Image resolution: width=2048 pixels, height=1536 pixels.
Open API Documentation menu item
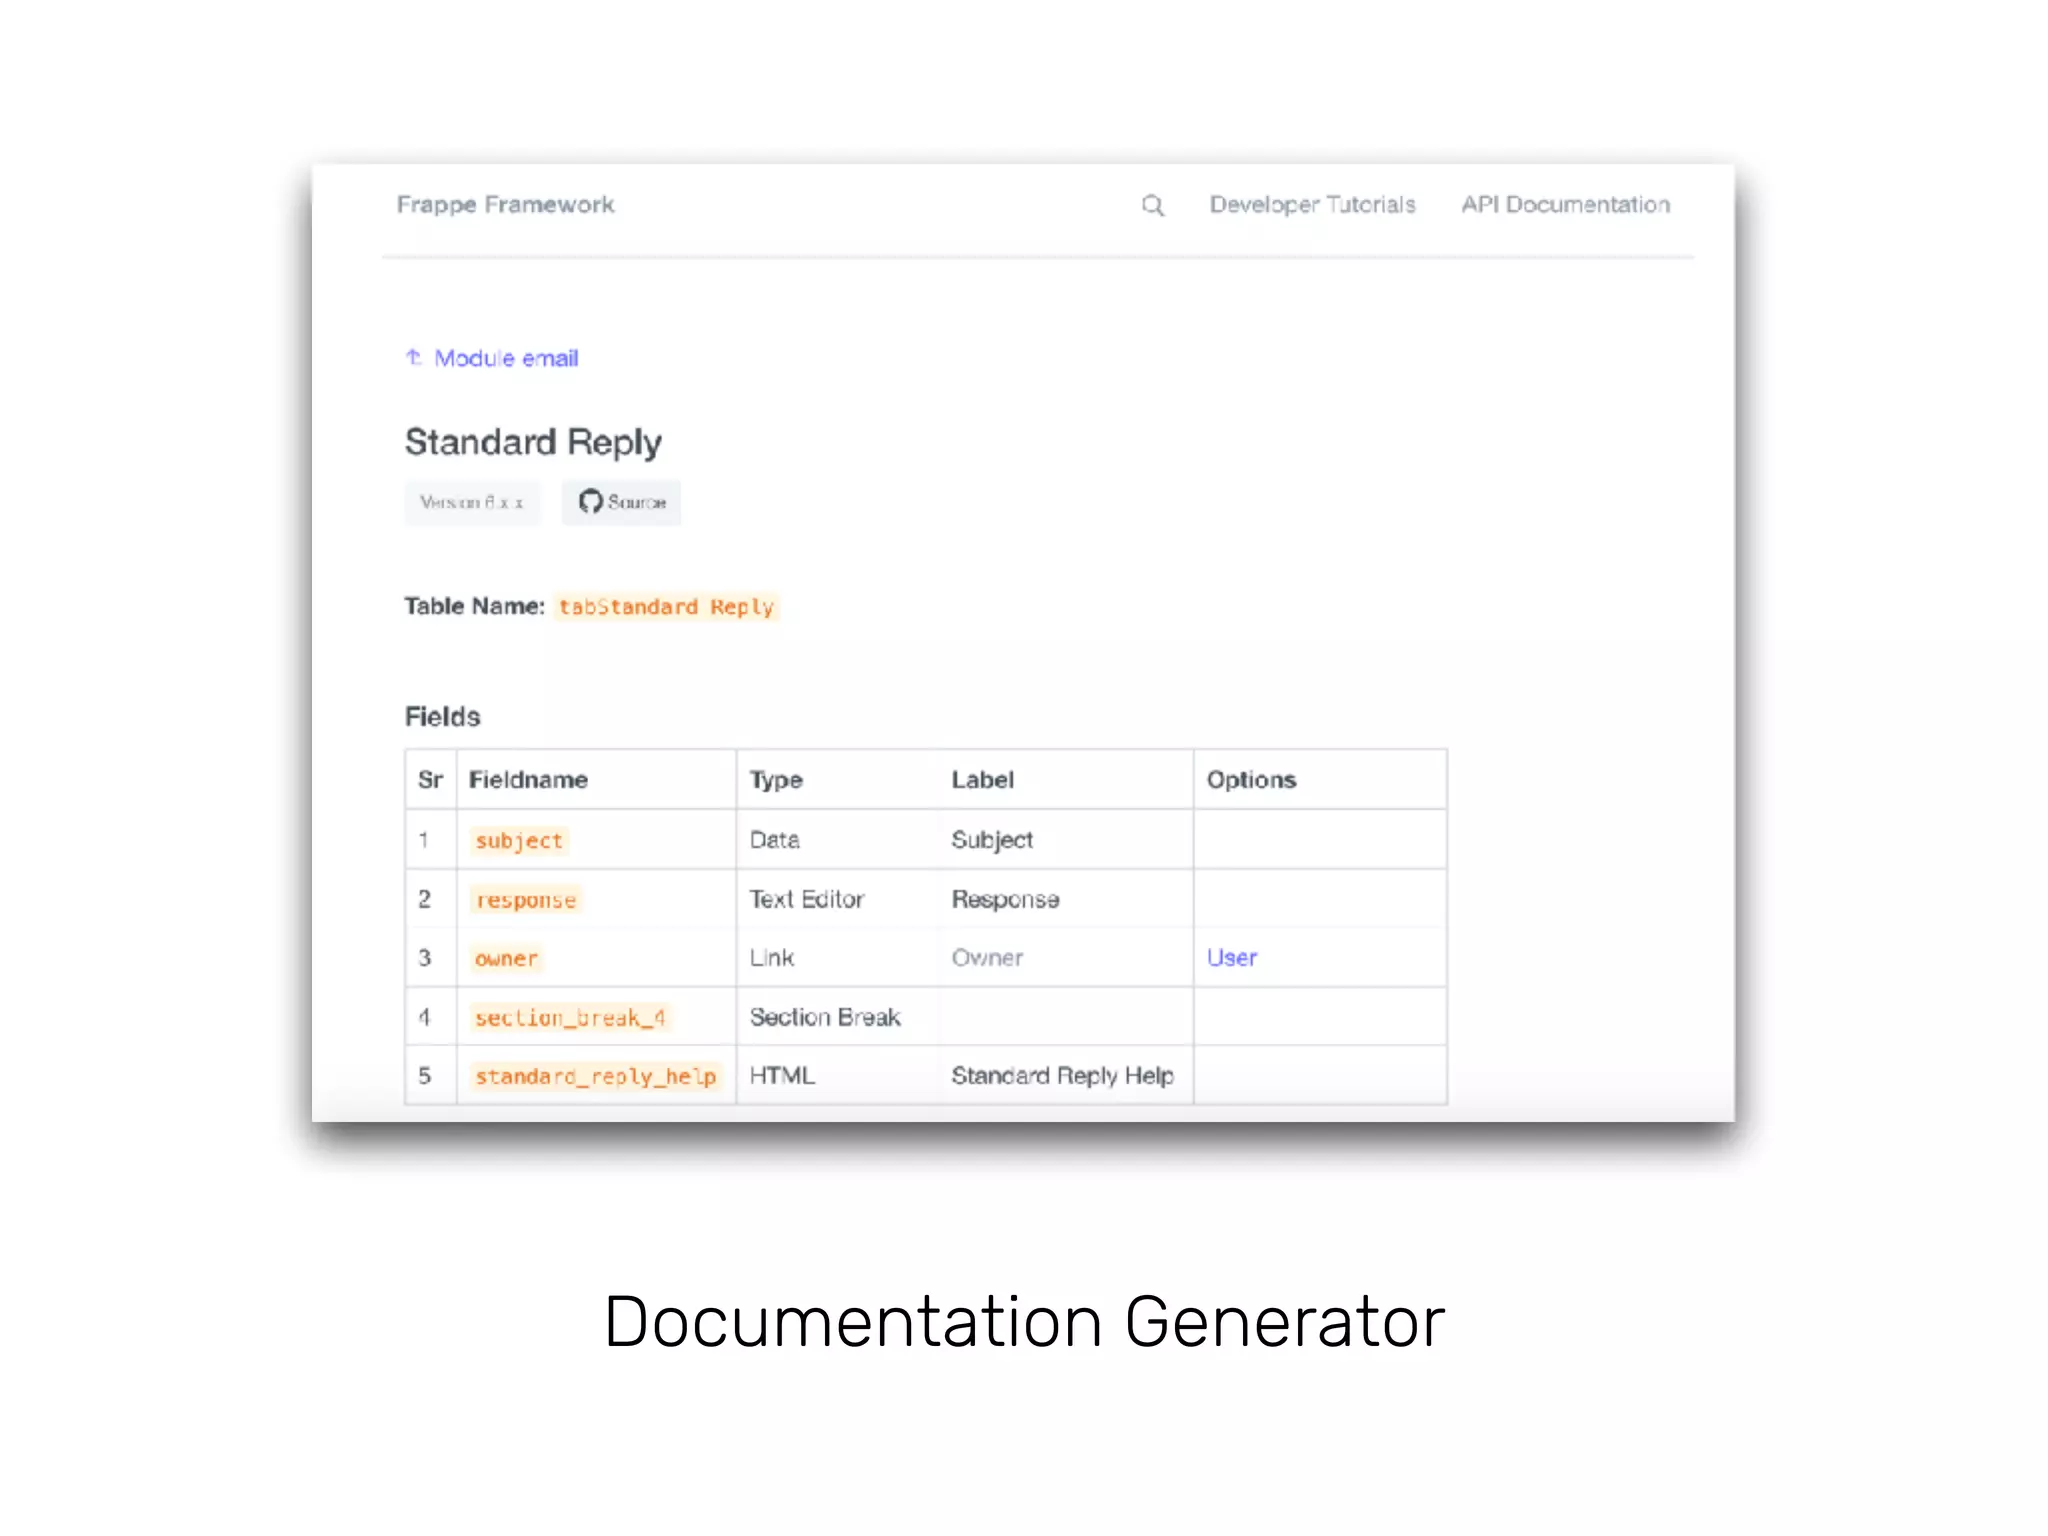(1565, 205)
